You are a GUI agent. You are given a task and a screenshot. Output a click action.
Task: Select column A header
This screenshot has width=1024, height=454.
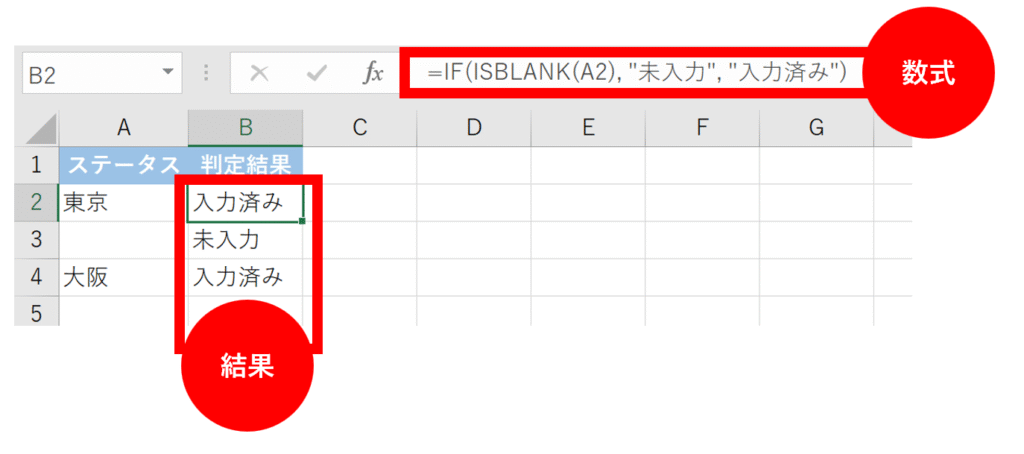click(x=124, y=127)
